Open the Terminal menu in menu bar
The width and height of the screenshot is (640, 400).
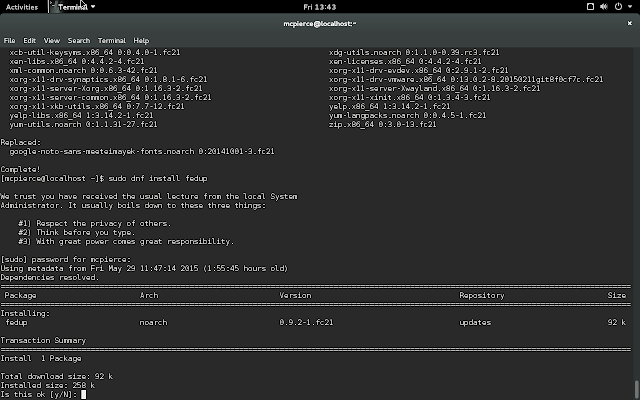pos(112,40)
